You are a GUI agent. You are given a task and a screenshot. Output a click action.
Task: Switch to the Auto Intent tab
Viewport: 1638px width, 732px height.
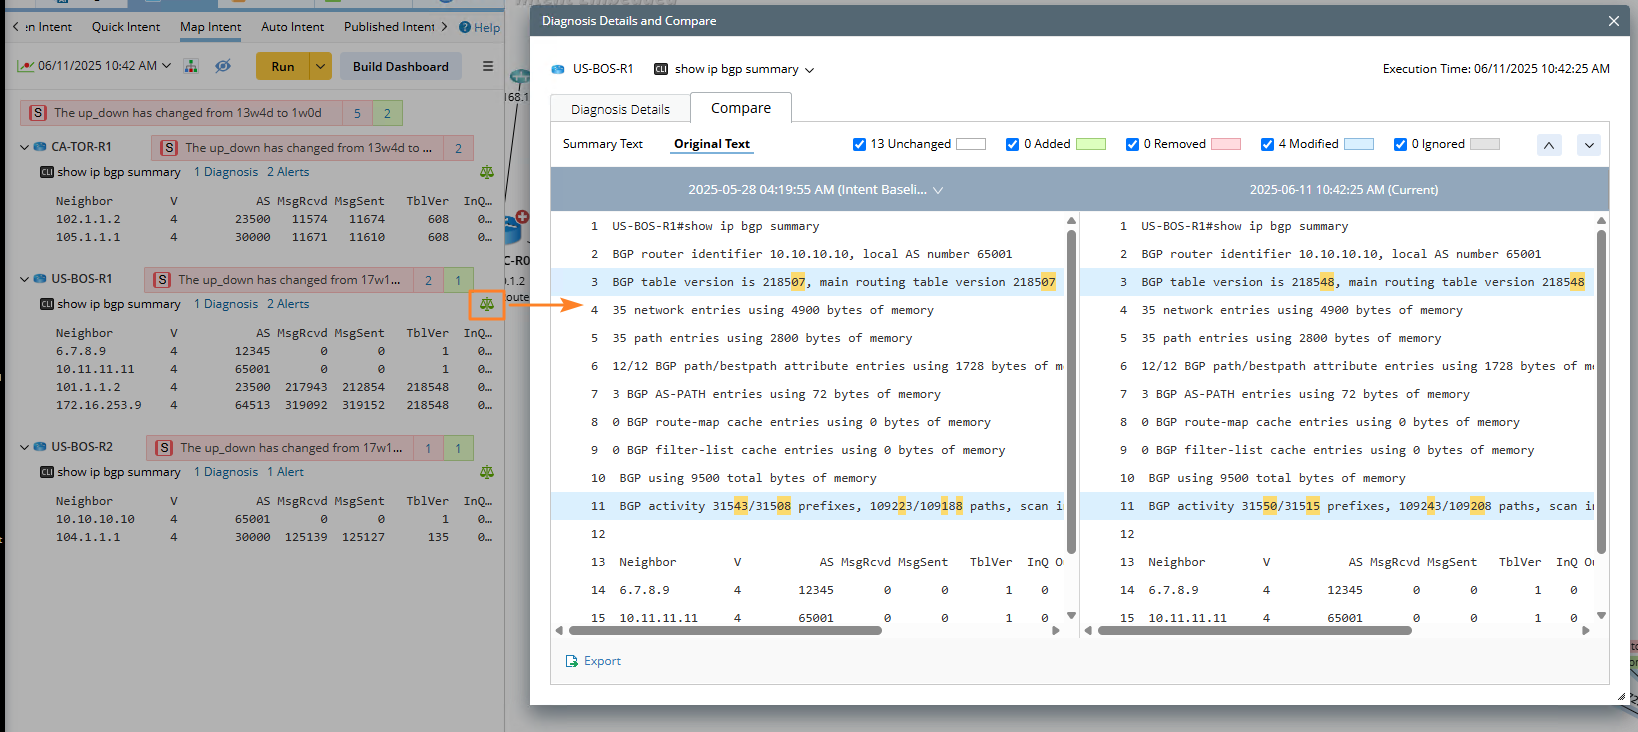pyautogui.click(x=293, y=27)
